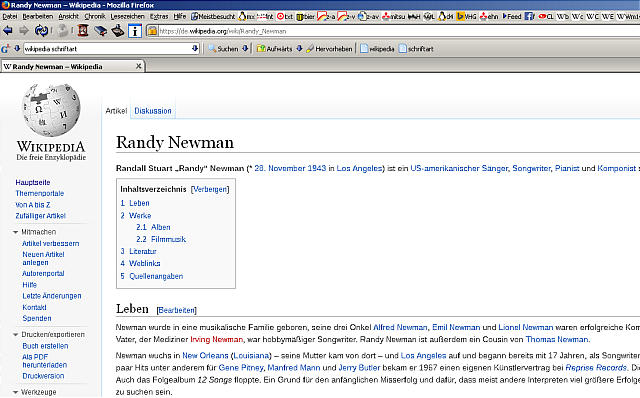Click the back arrow navigation button

click(x=8, y=31)
